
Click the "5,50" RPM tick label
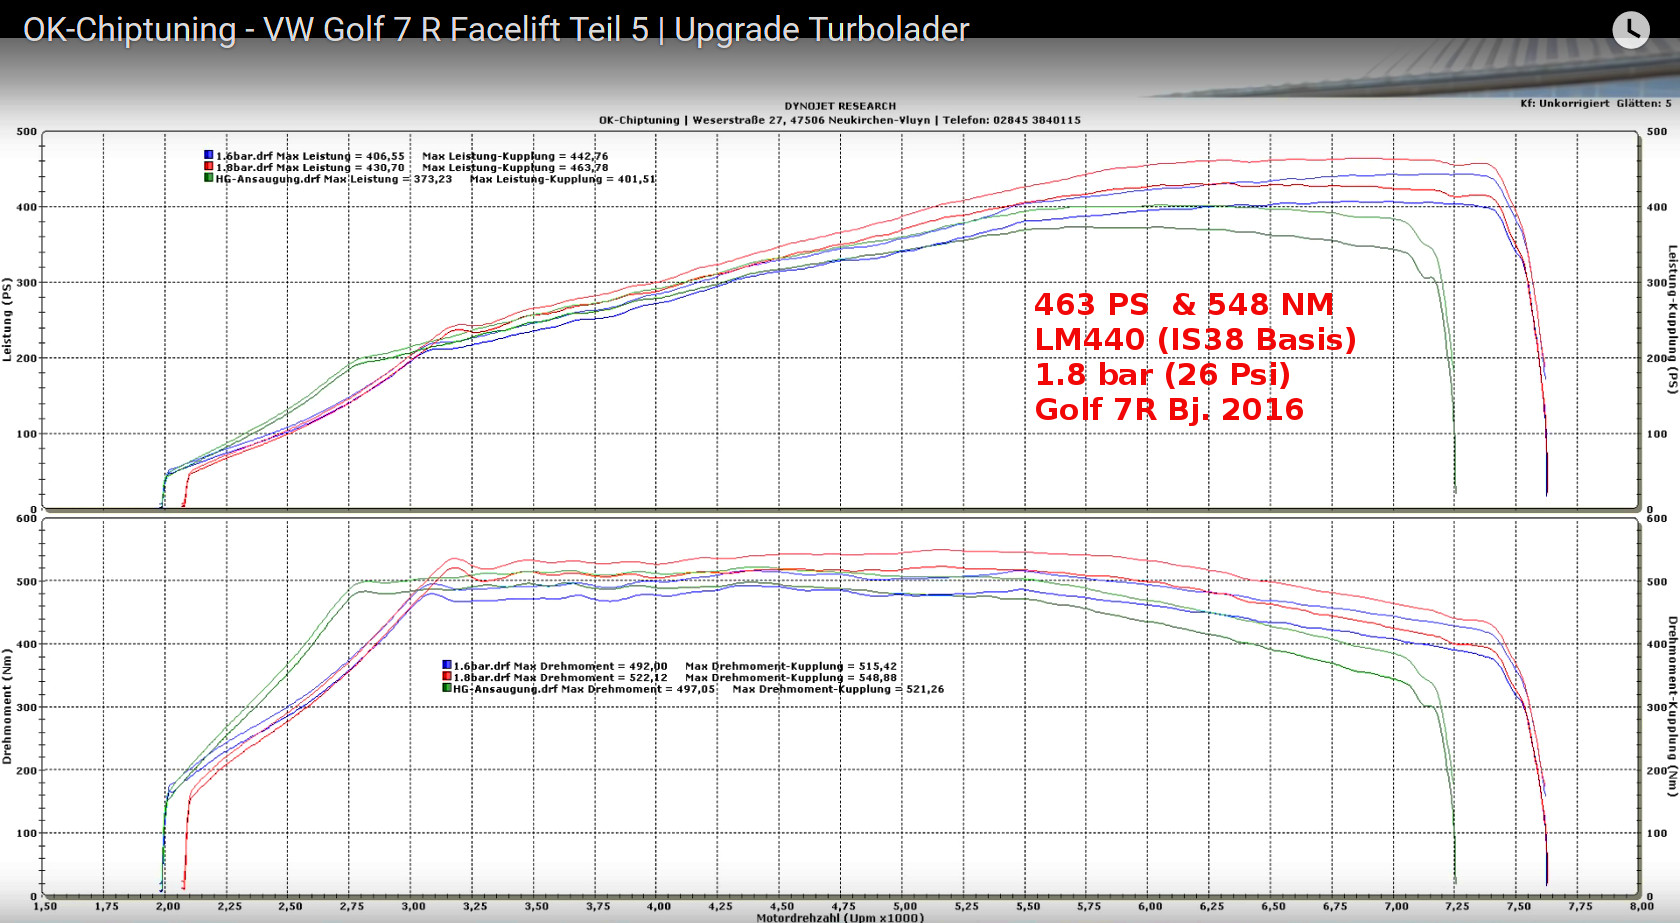pos(1028,906)
